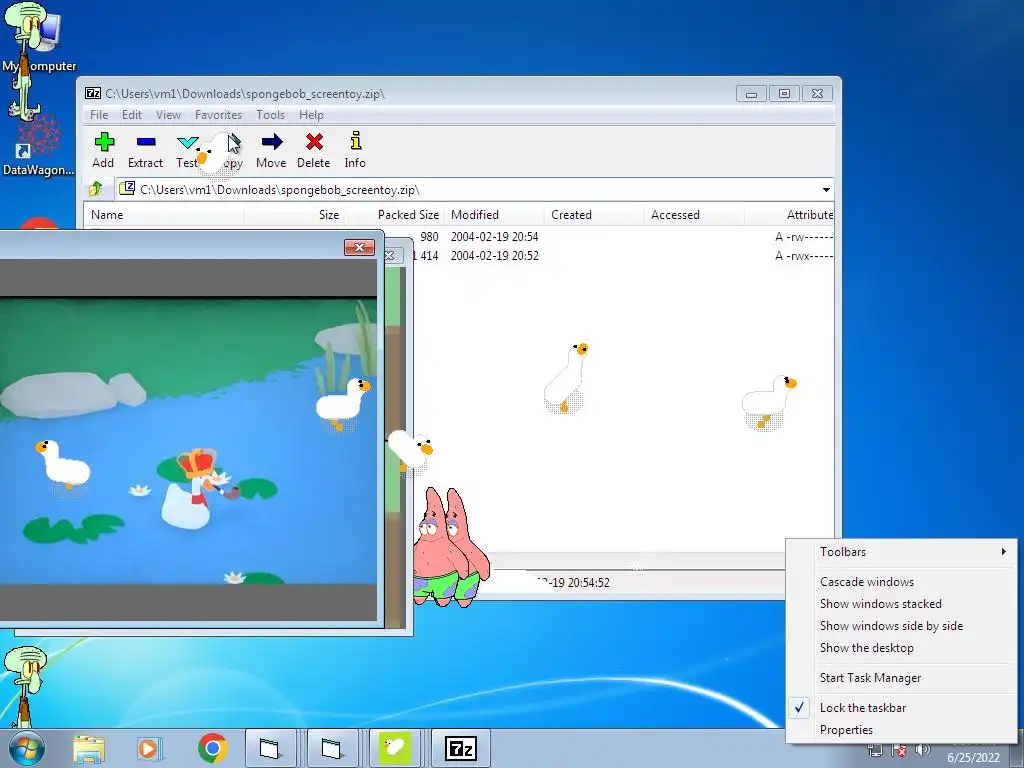Sort by the Created column header
This screenshot has height=768, width=1024.
pyautogui.click(x=594, y=215)
